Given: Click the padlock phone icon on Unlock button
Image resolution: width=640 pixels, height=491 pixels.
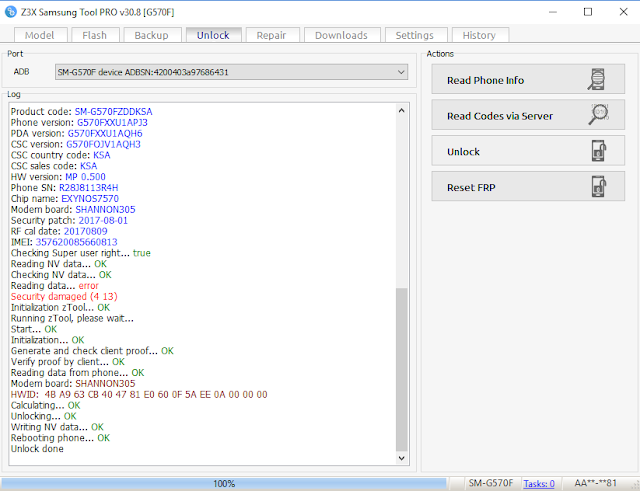Looking at the screenshot, I should pyautogui.click(x=599, y=151).
